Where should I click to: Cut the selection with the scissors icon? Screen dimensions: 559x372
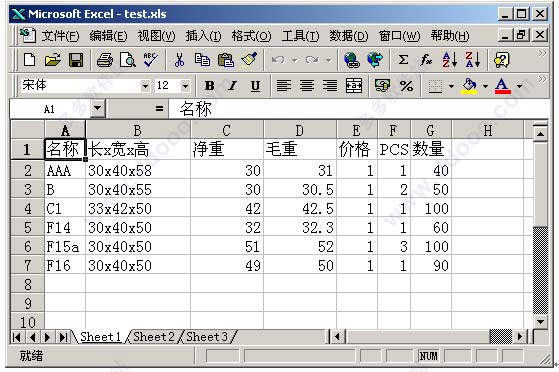(179, 60)
